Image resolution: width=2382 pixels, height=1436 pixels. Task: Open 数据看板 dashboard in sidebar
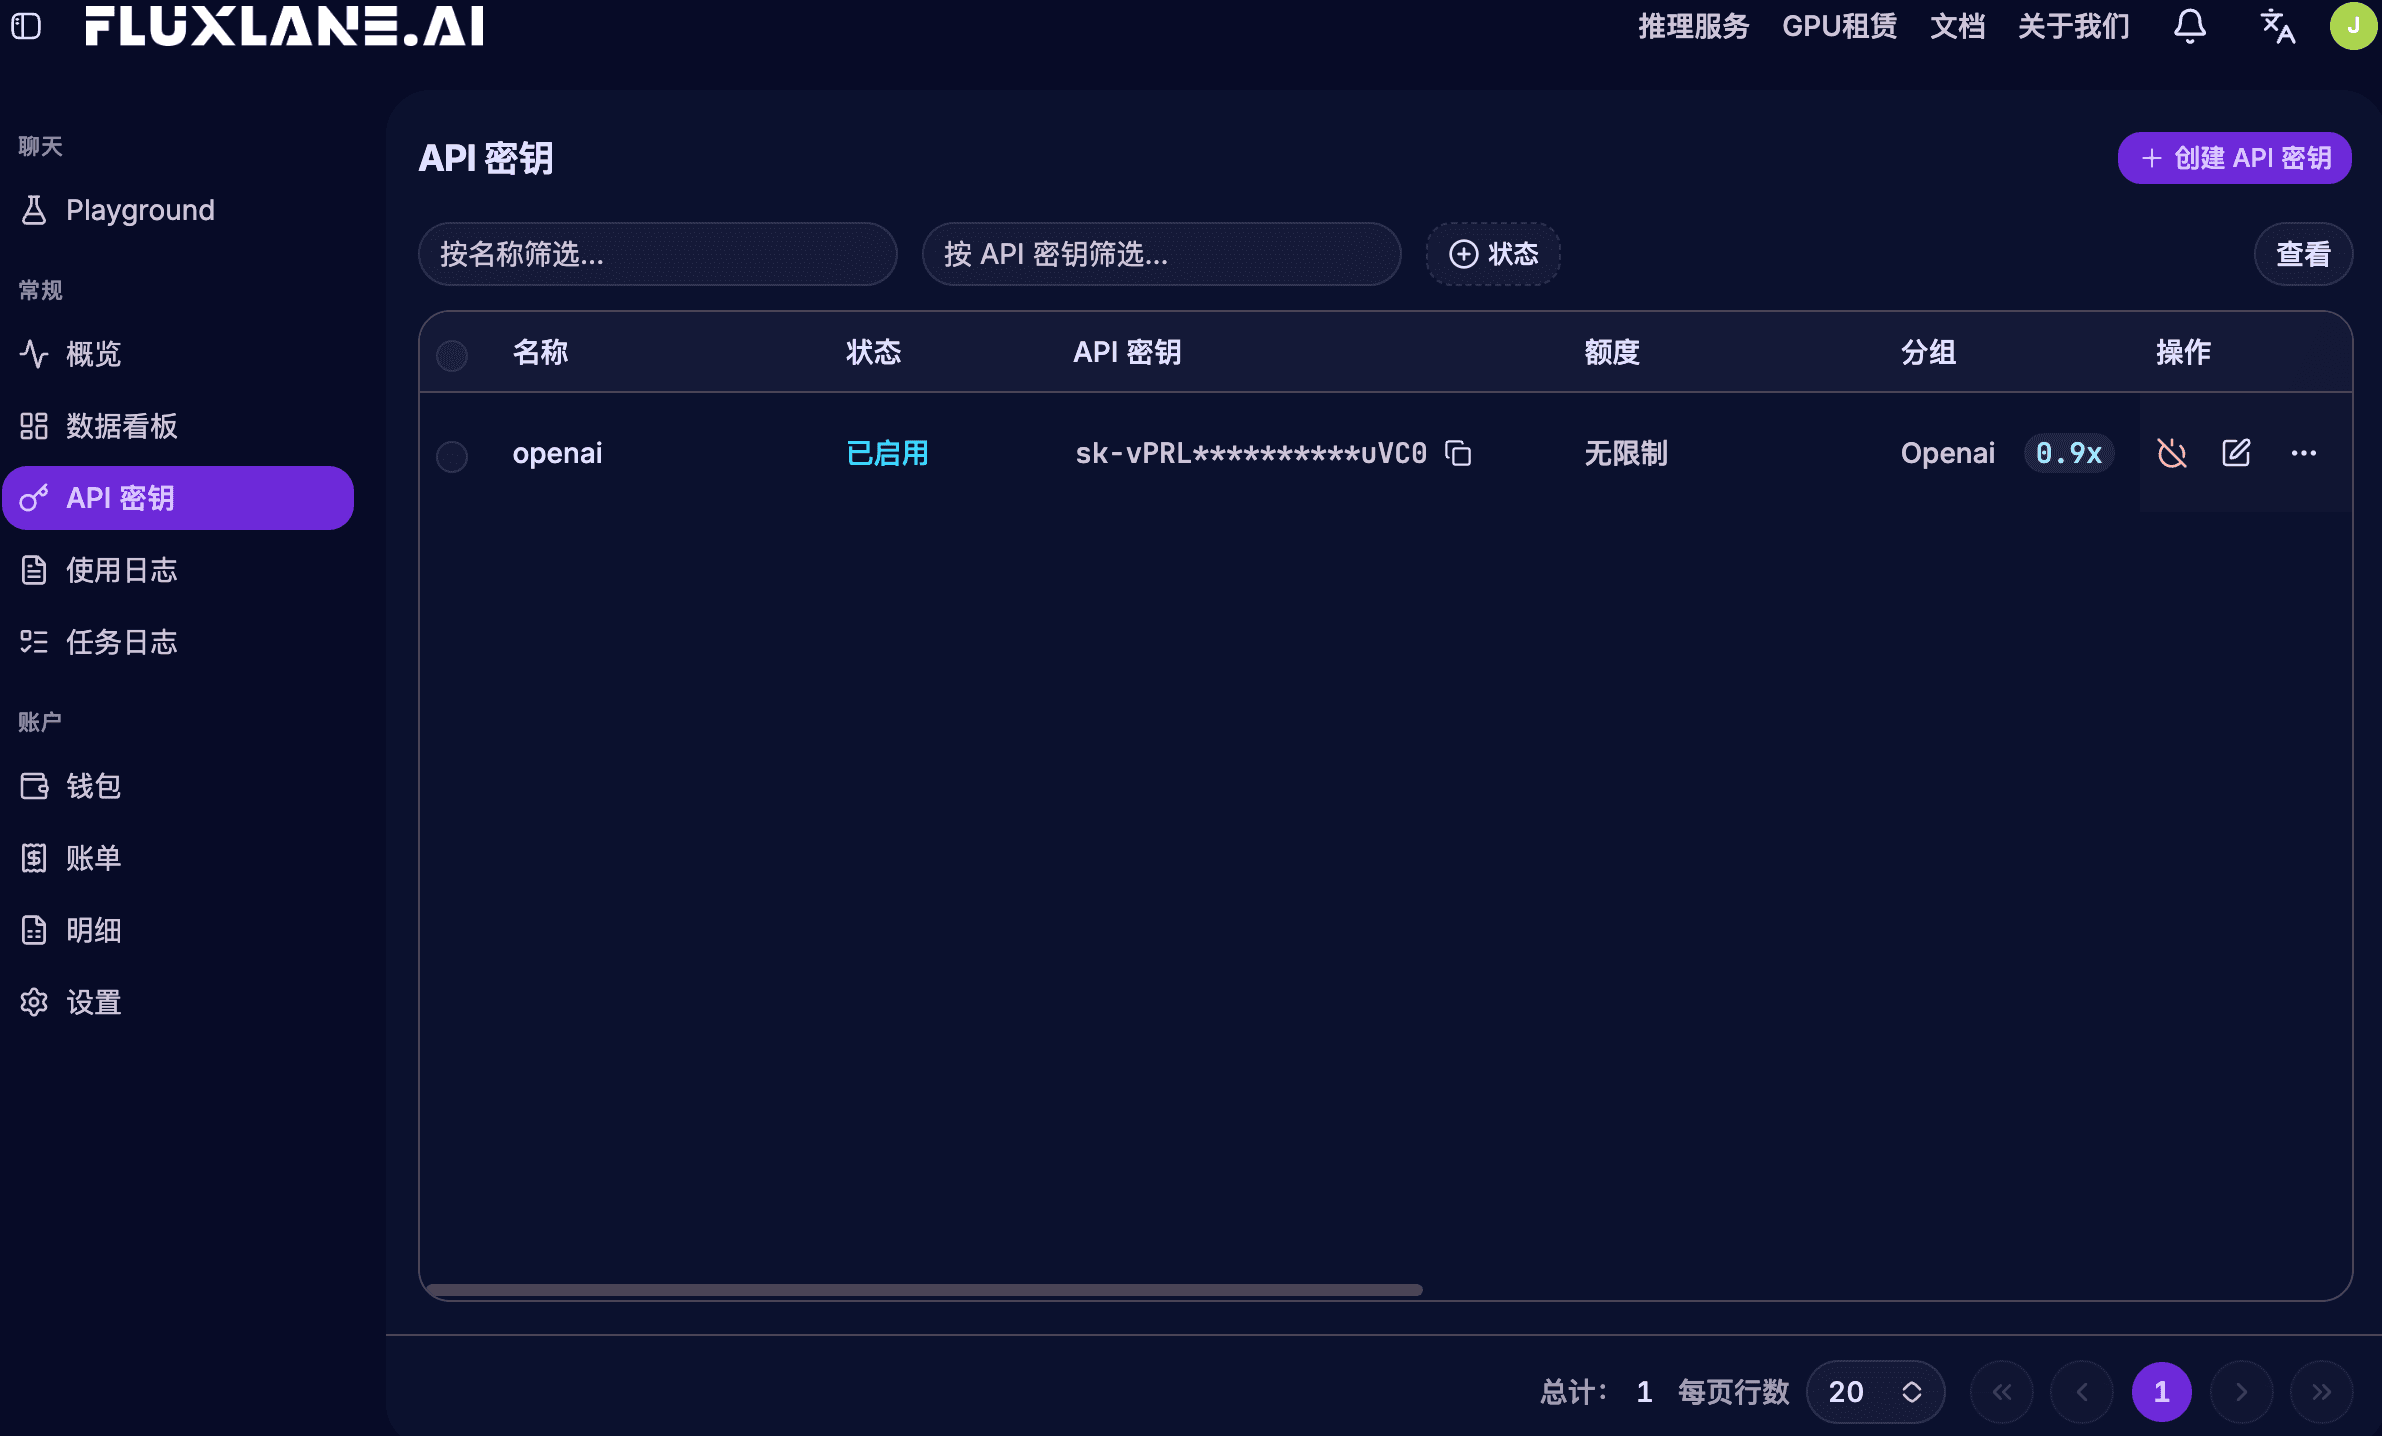[x=178, y=426]
